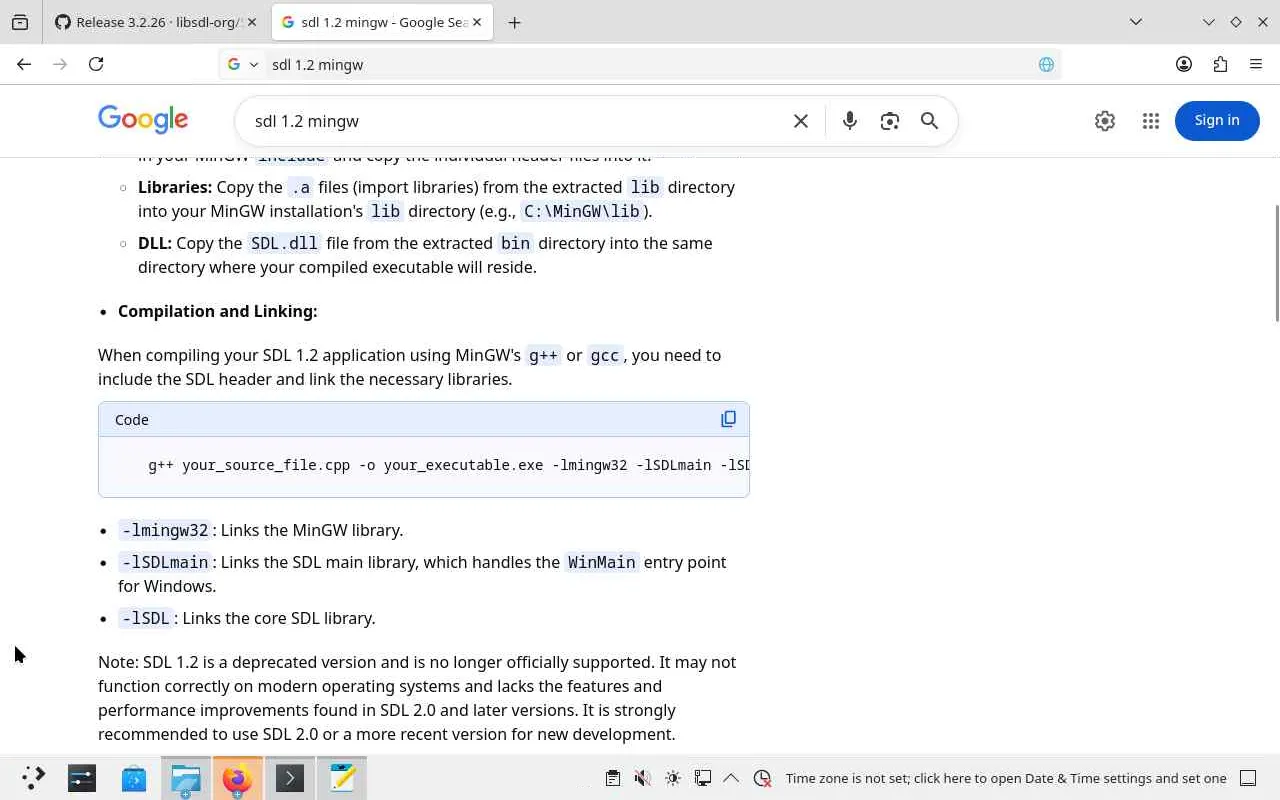Open the terminal from taskbar

(x=290, y=778)
